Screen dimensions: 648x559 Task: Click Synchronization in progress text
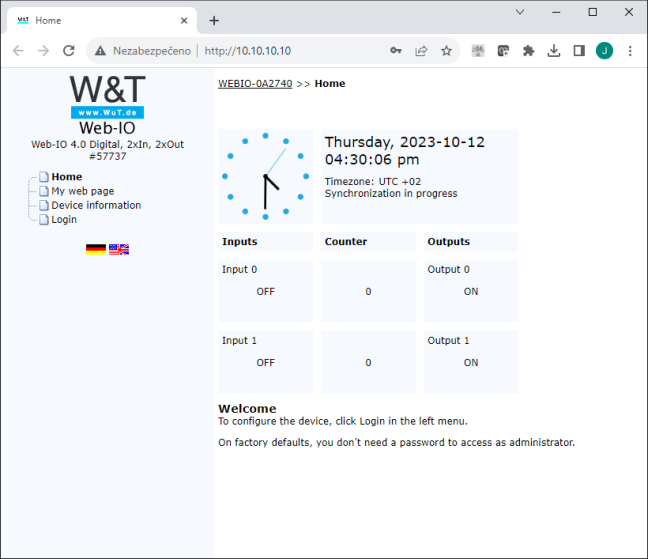point(391,193)
